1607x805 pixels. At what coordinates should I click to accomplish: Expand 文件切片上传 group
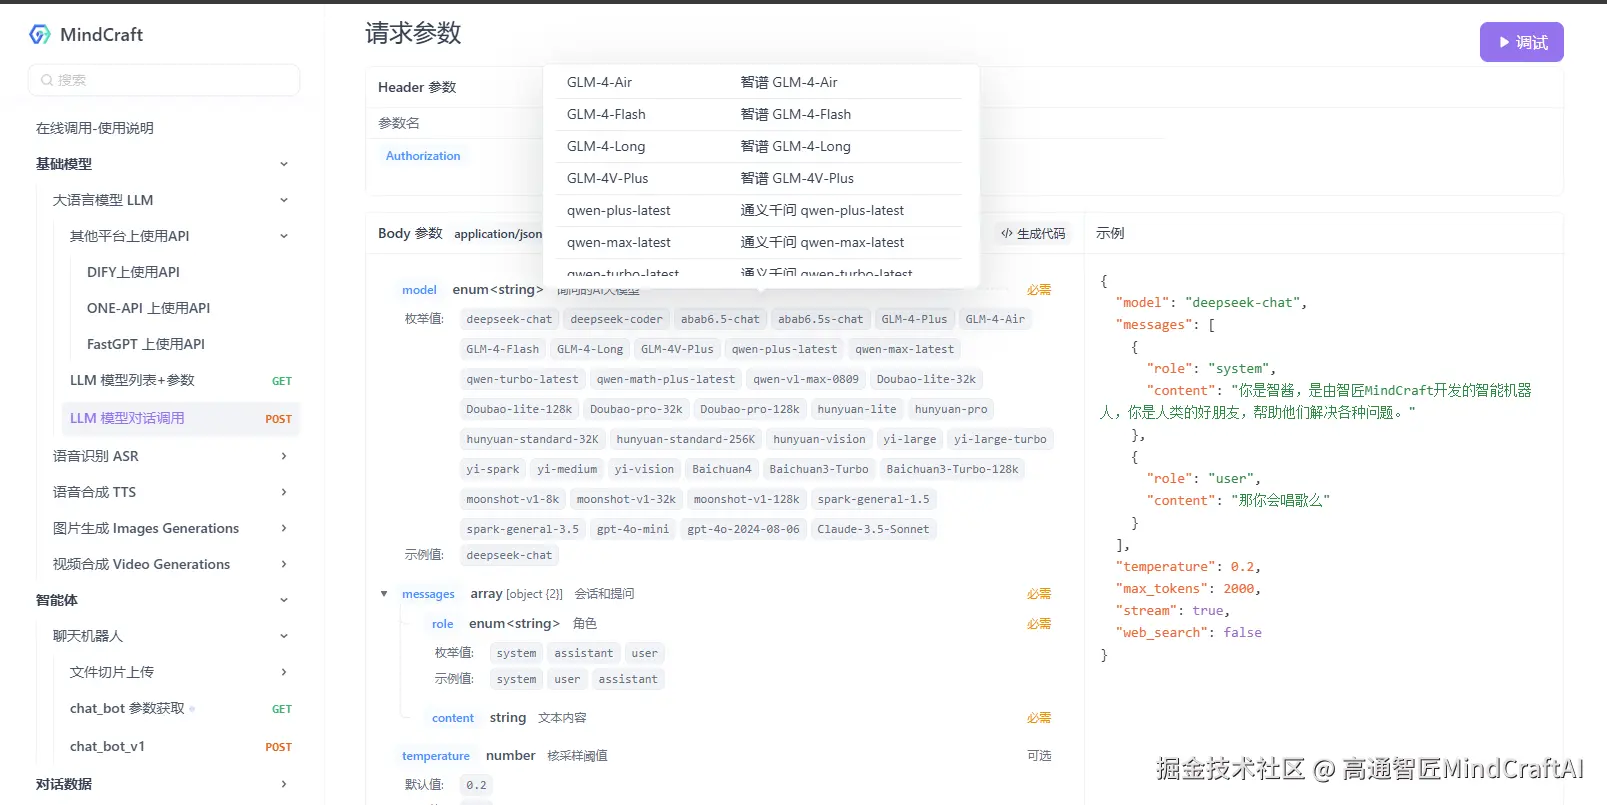click(284, 672)
